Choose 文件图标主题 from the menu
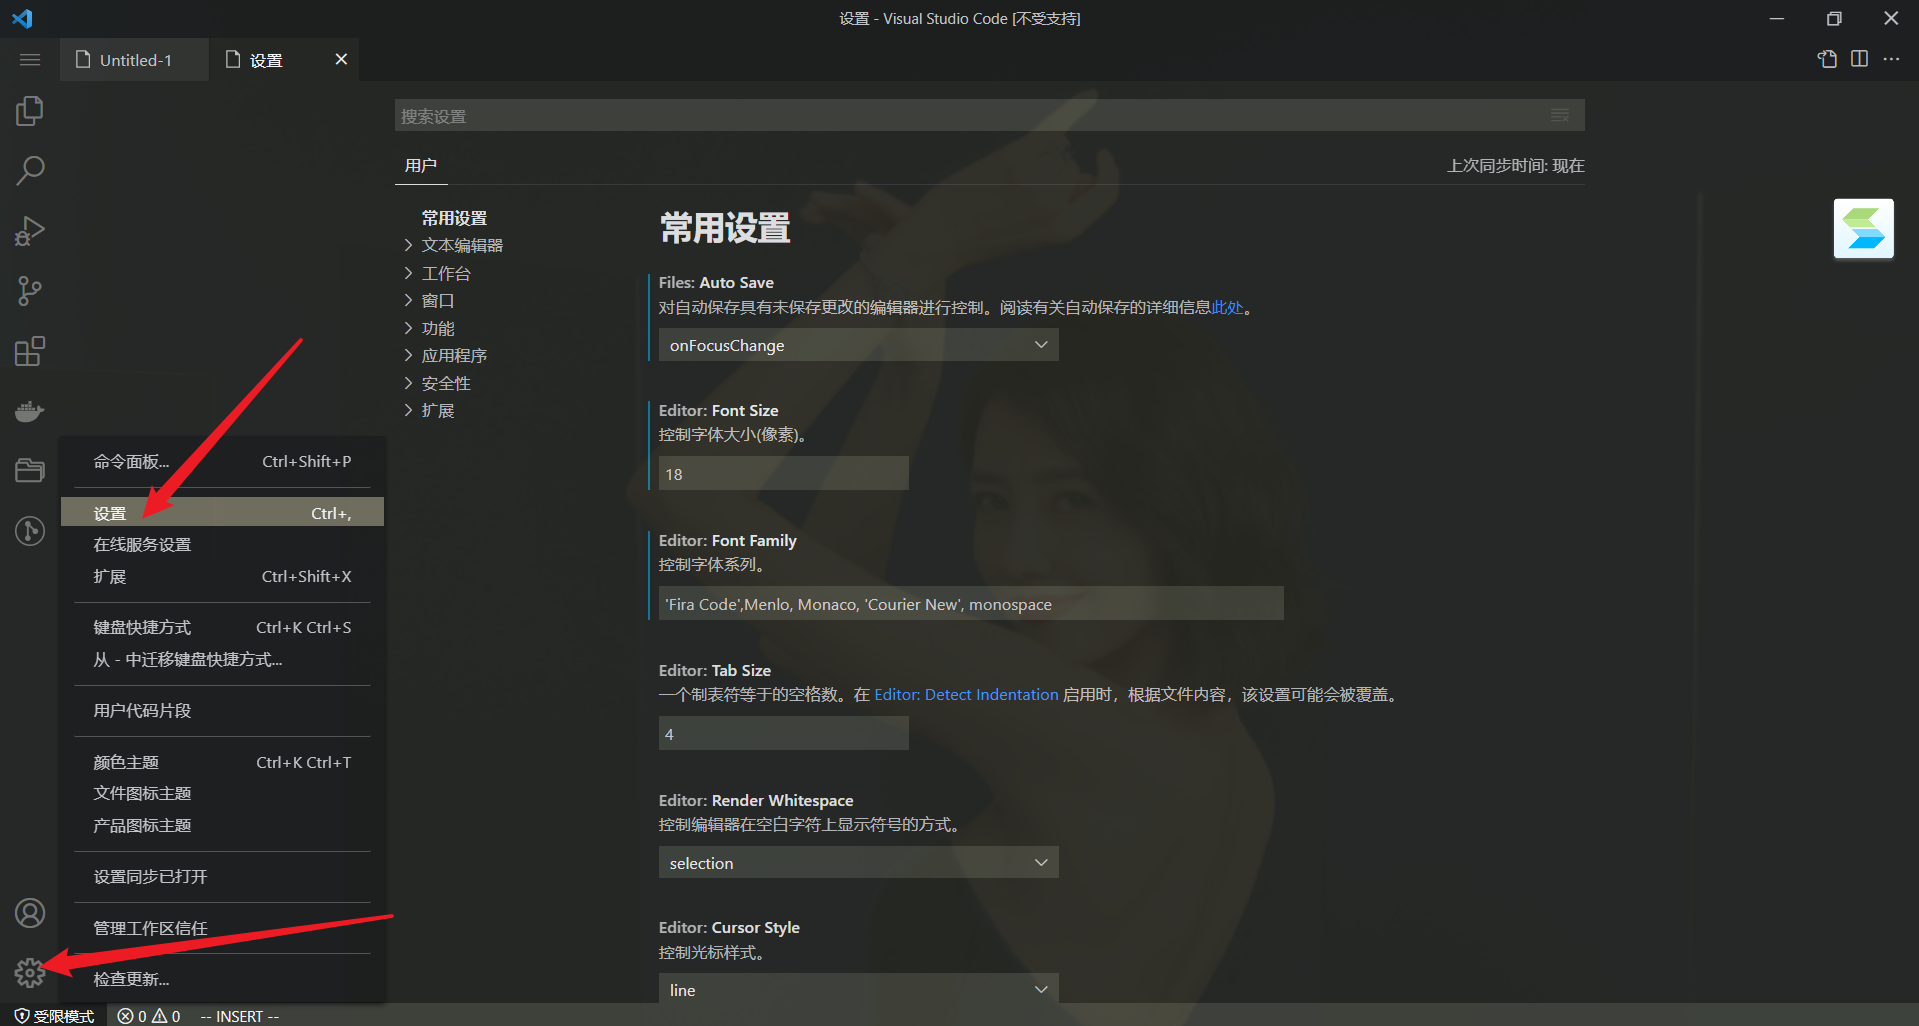The width and height of the screenshot is (1919, 1026). point(222,793)
